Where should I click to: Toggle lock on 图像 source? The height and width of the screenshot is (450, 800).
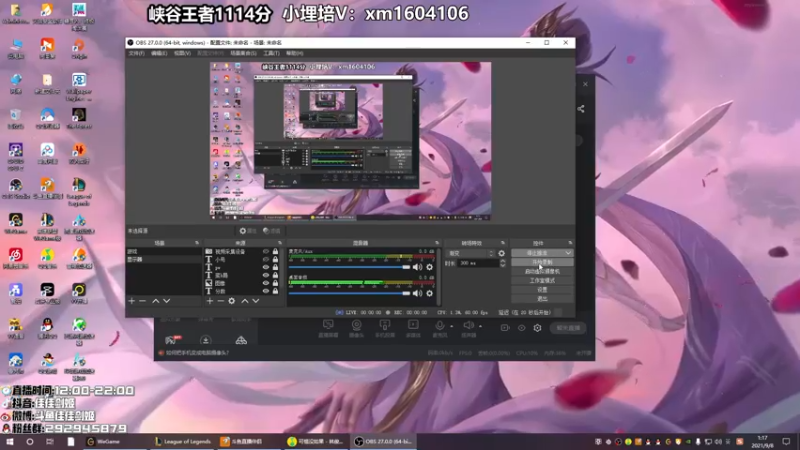(276, 283)
